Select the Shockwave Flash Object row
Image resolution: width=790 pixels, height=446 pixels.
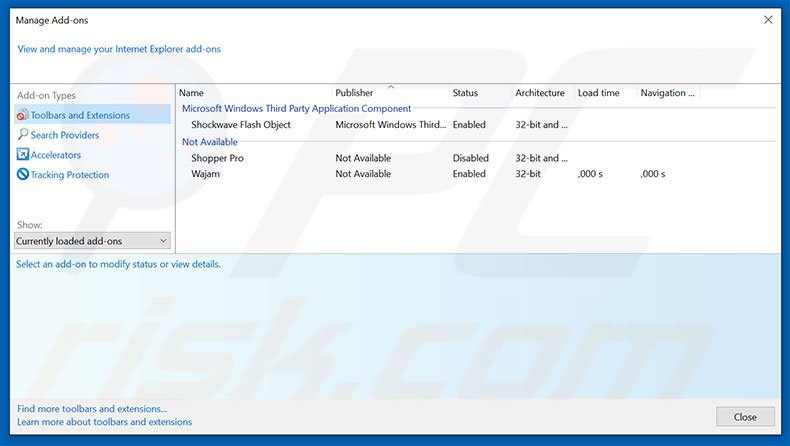click(241, 125)
